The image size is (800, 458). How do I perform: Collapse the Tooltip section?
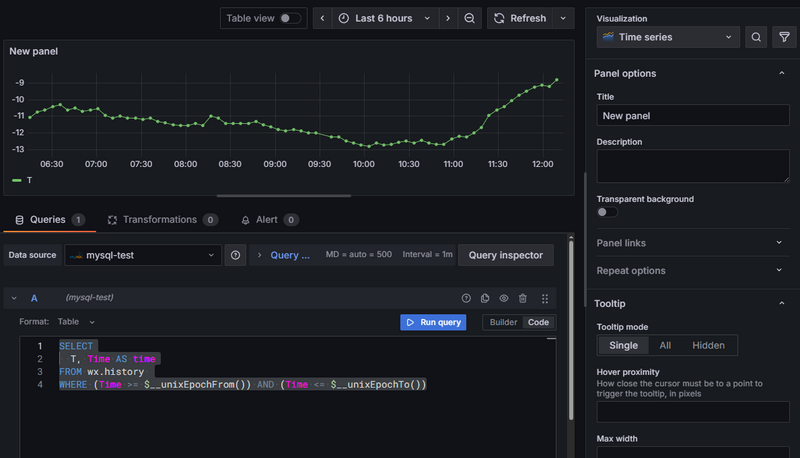tap(781, 303)
